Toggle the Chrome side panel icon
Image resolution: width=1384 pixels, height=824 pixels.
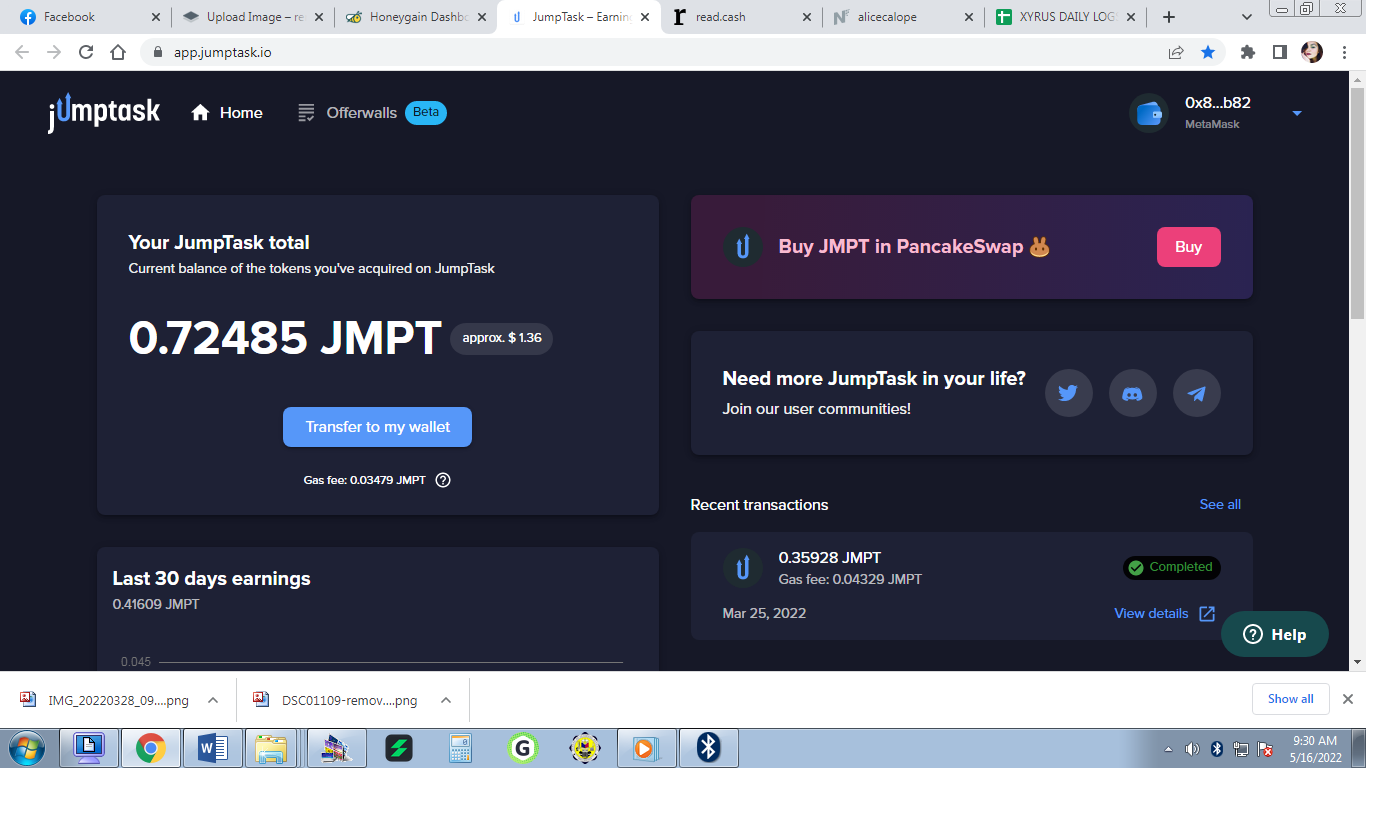coord(1279,52)
